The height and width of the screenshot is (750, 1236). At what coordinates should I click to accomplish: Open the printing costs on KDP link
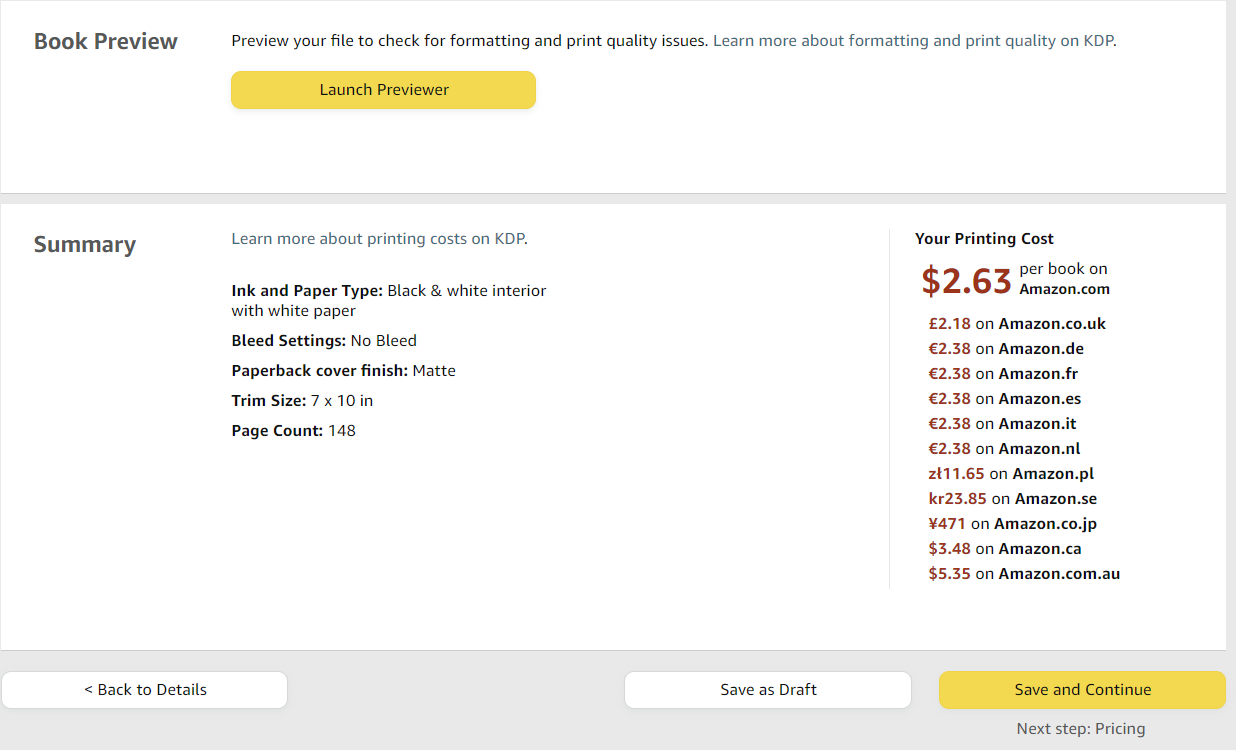pos(379,239)
